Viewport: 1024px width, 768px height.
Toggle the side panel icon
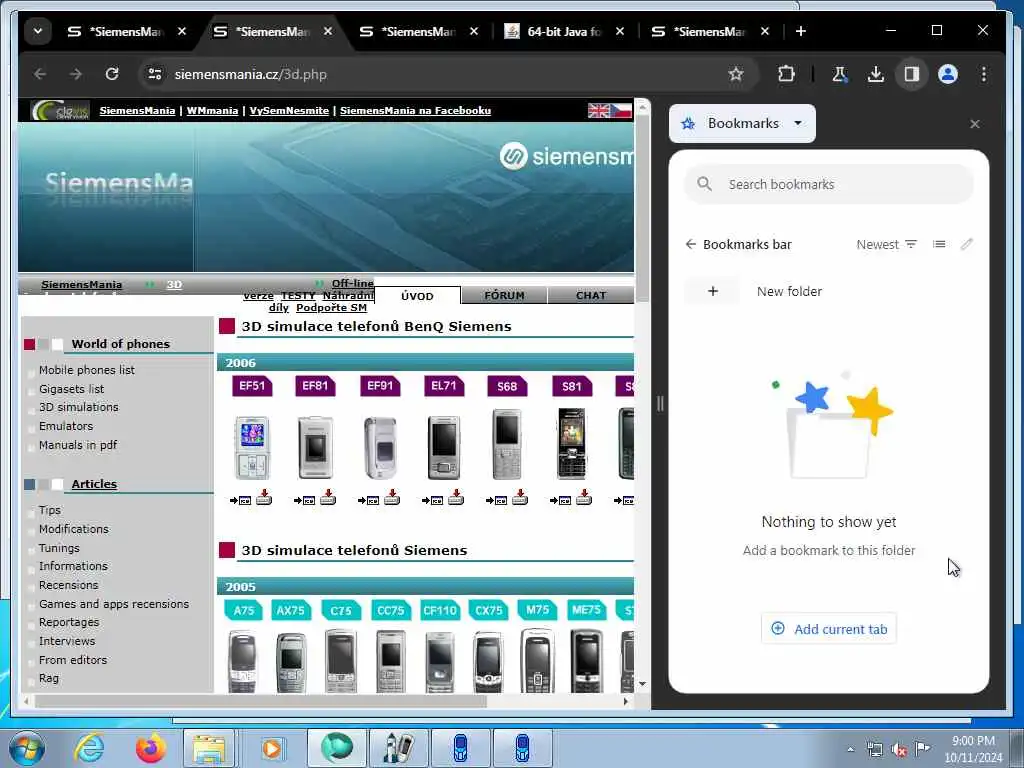[912, 74]
